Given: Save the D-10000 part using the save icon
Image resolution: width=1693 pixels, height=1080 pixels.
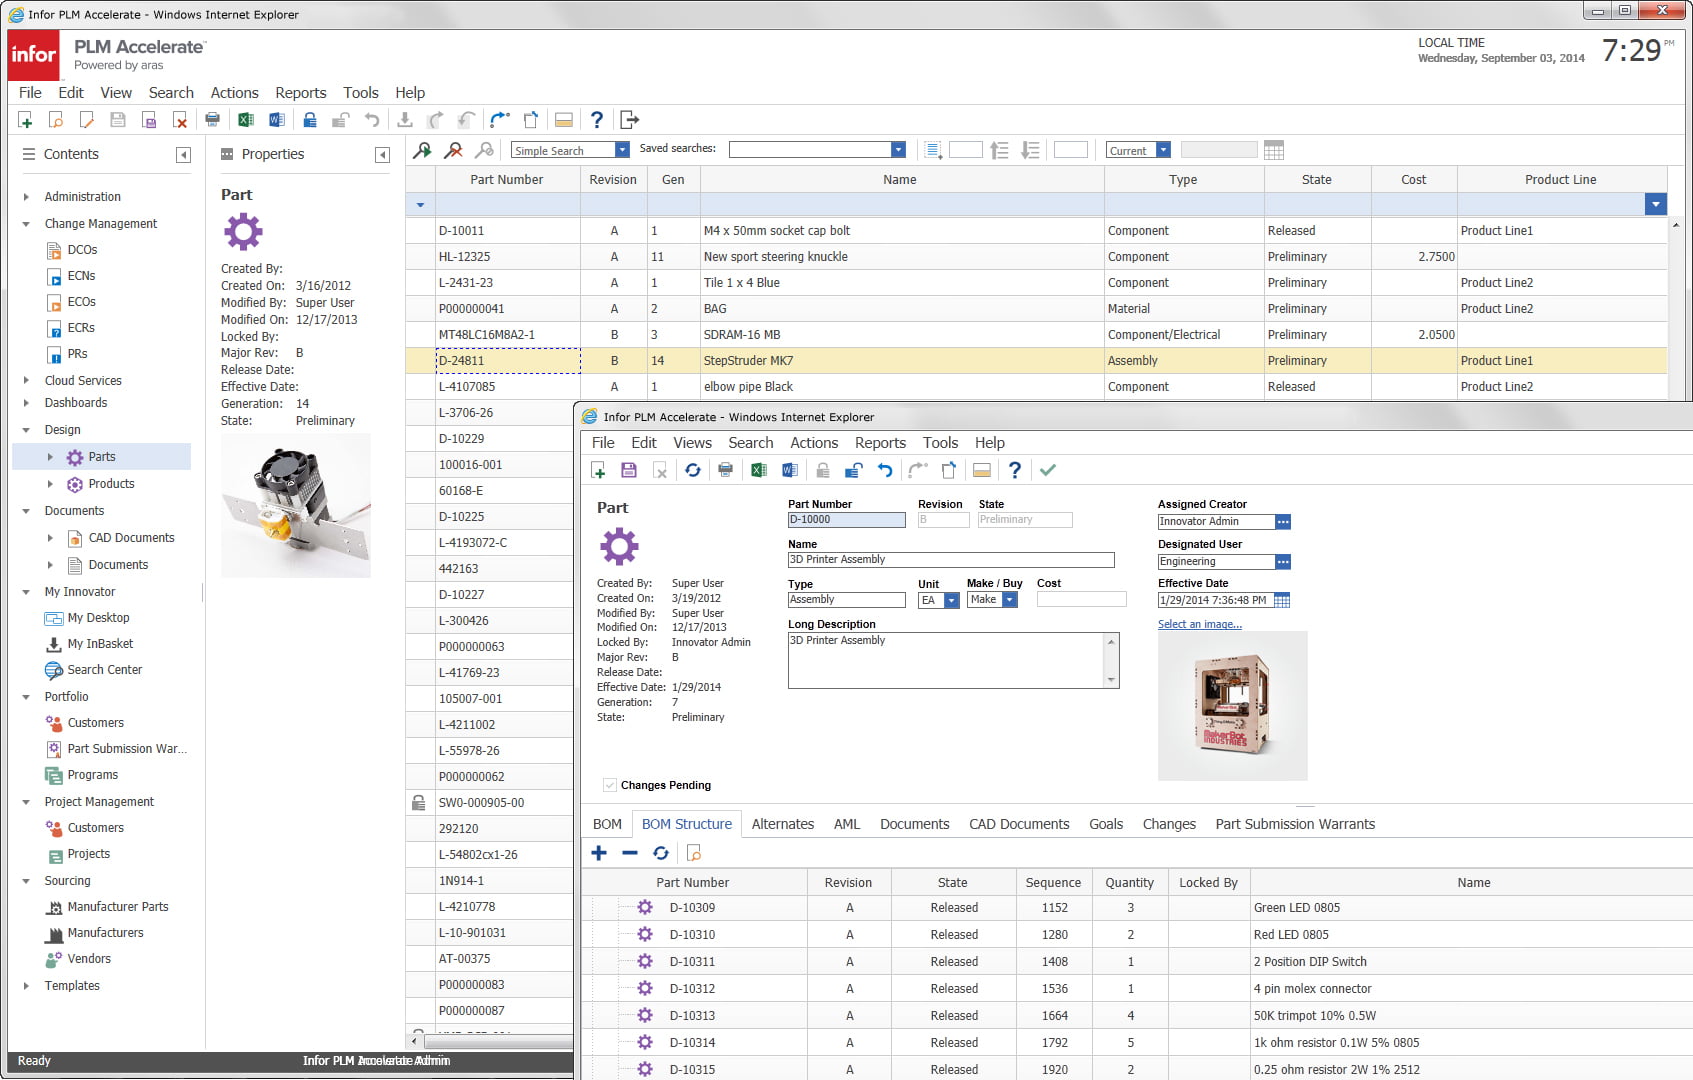Looking at the screenshot, I should 629,470.
